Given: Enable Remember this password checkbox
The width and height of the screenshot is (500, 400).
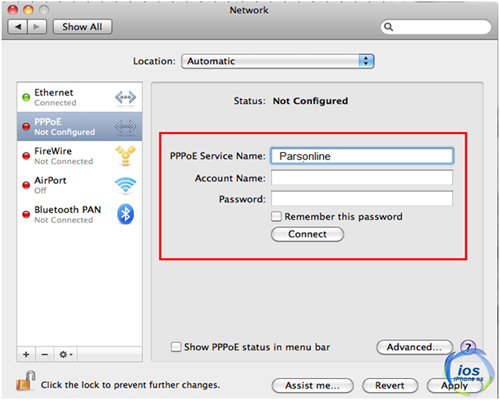Looking at the screenshot, I should click(276, 217).
